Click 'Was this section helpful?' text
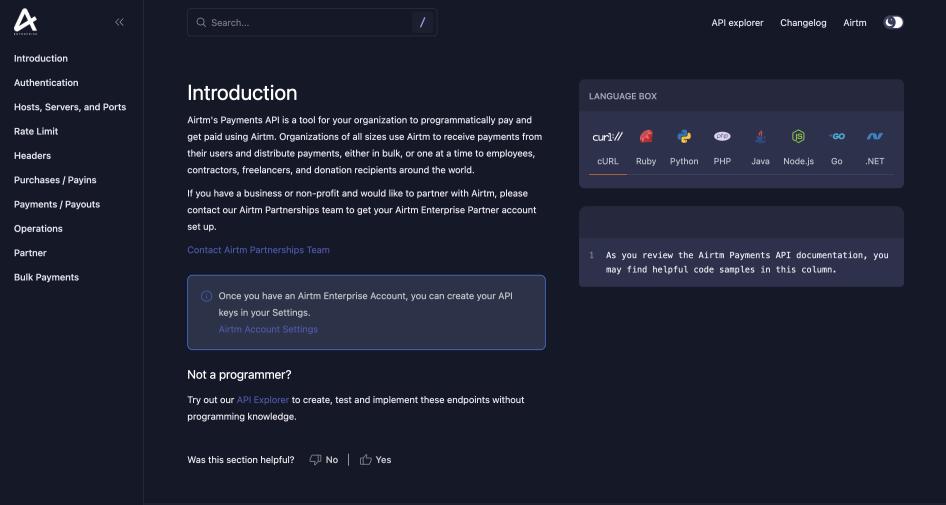This screenshot has width=946, height=505. point(241,460)
